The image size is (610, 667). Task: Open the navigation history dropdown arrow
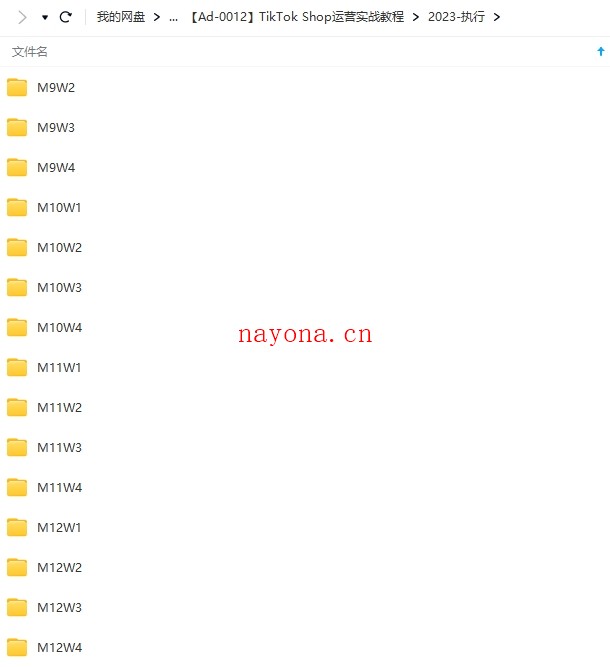[x=45, y=17]
